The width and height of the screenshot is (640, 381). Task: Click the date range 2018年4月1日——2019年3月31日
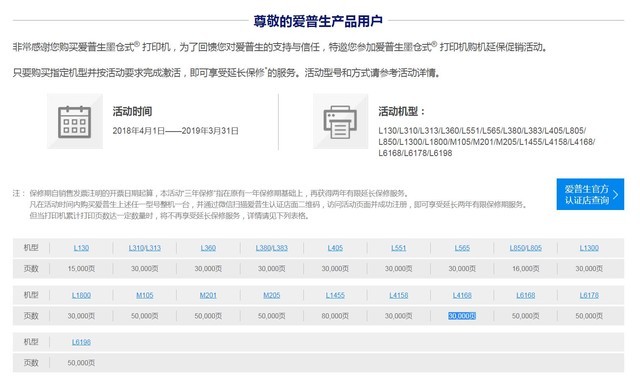tap(176, 131)
